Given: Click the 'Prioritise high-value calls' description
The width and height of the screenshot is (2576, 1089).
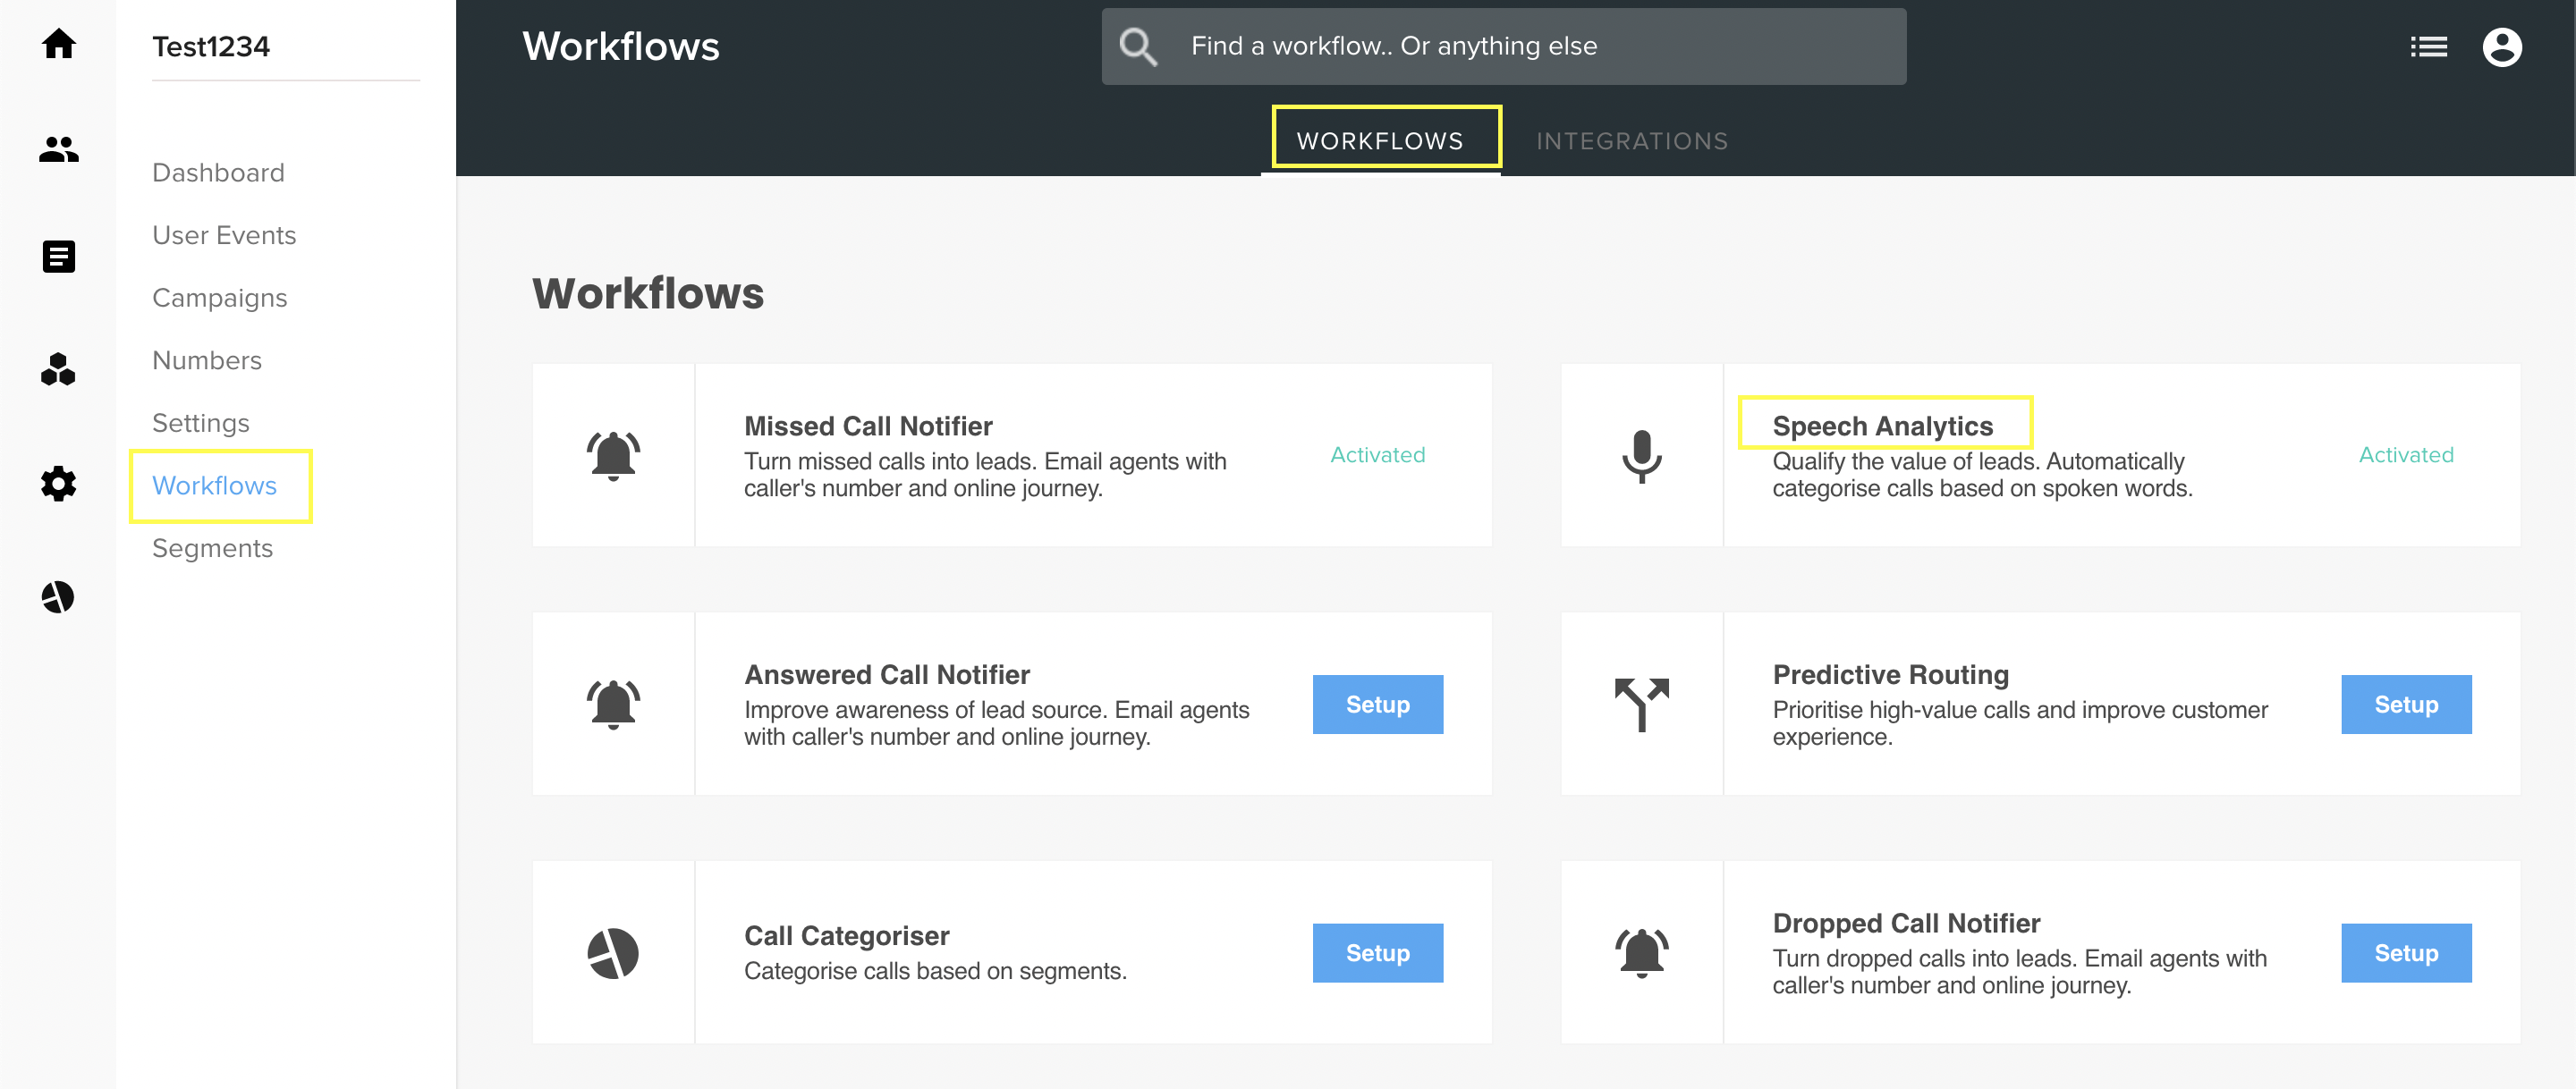Looking at the screenshot, I should click(x=2020, y=723).
